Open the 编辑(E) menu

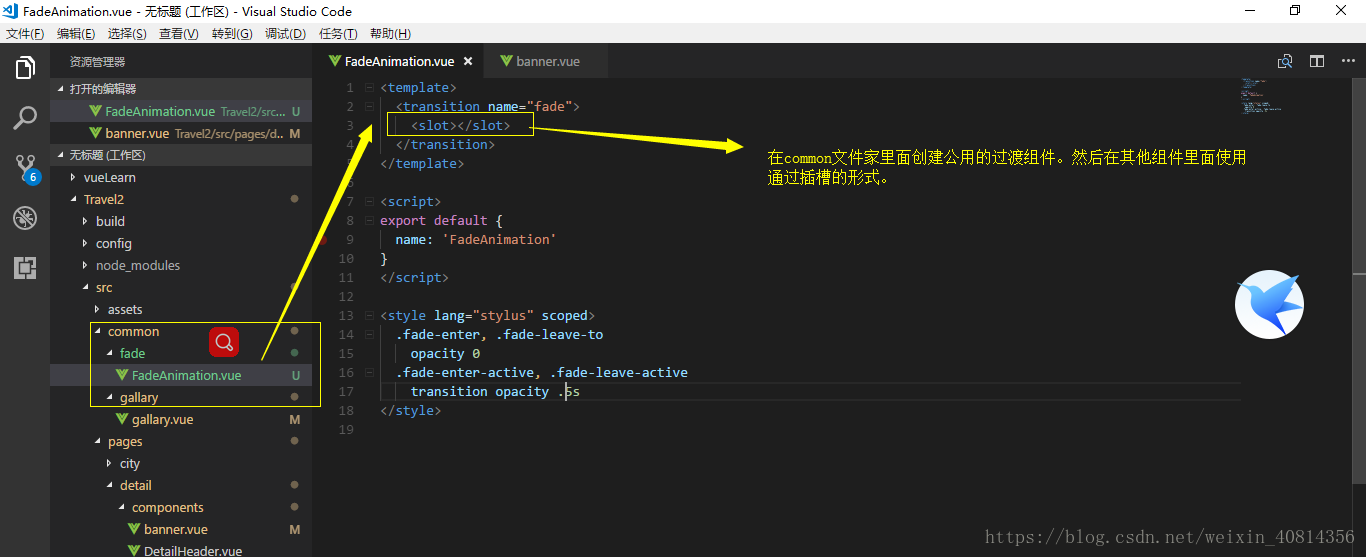point(76,34)
